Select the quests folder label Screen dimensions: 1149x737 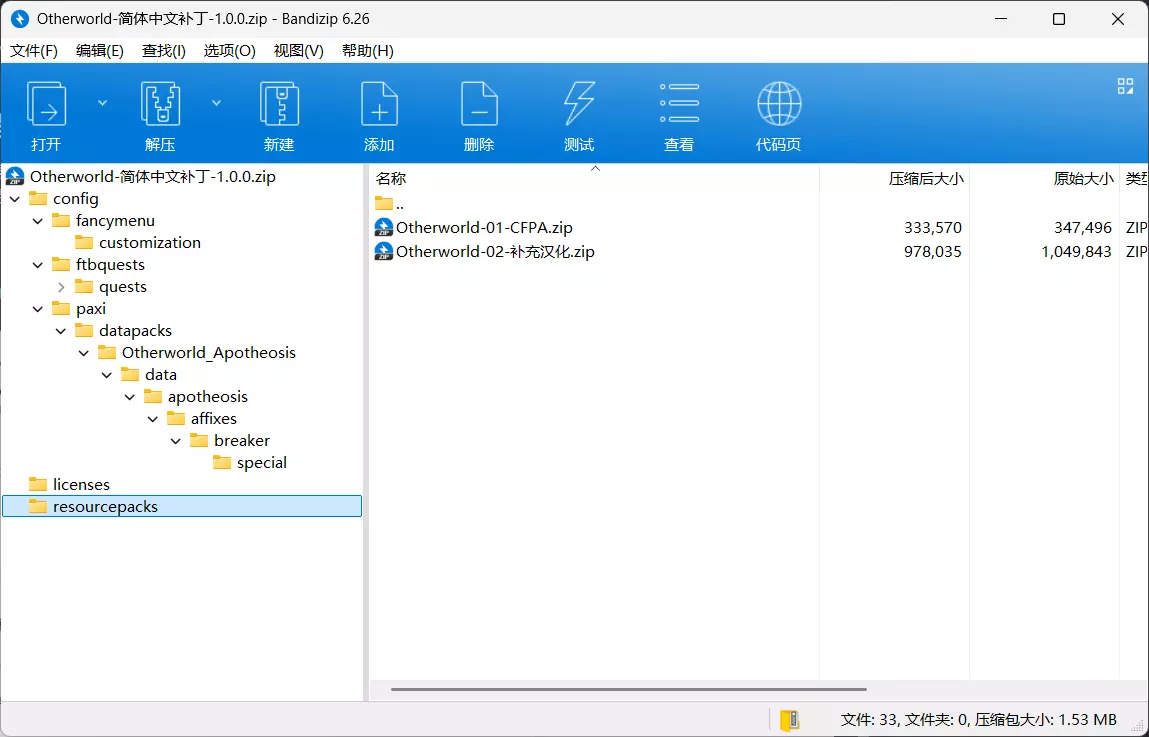pos(122,286)
